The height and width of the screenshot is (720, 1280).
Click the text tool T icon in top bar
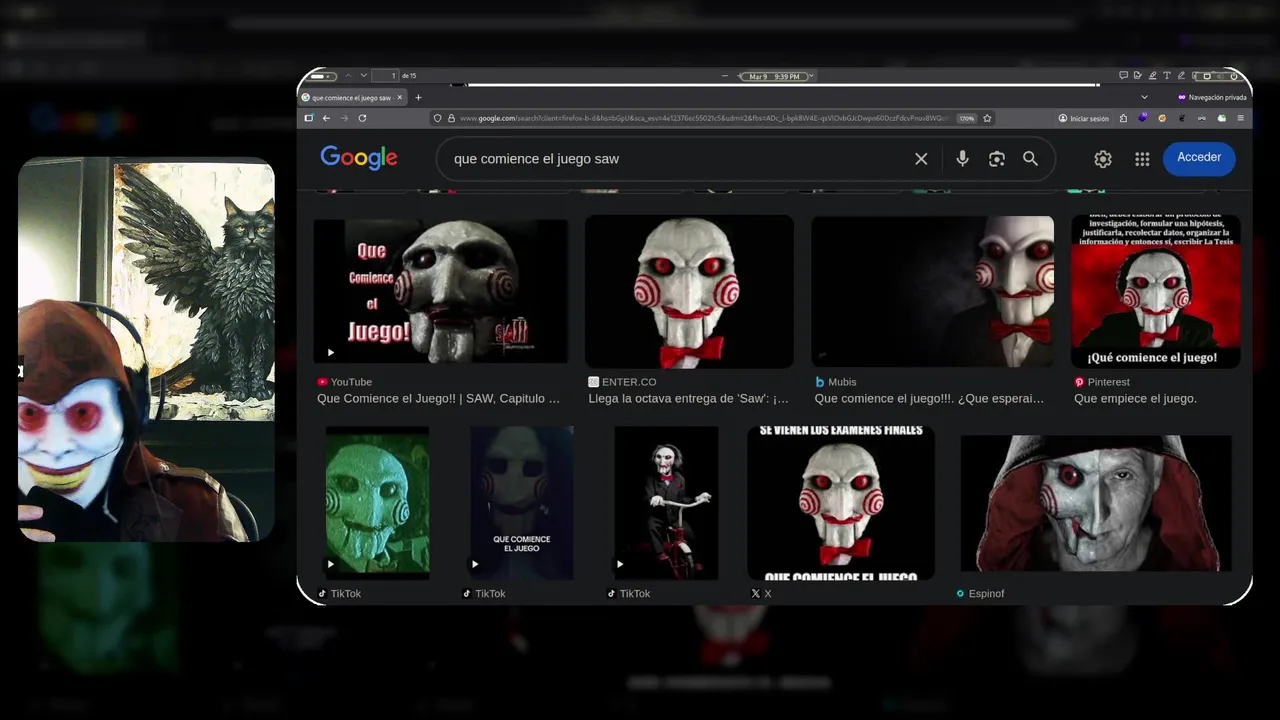pyautogui.click(x=1167, y=75)
